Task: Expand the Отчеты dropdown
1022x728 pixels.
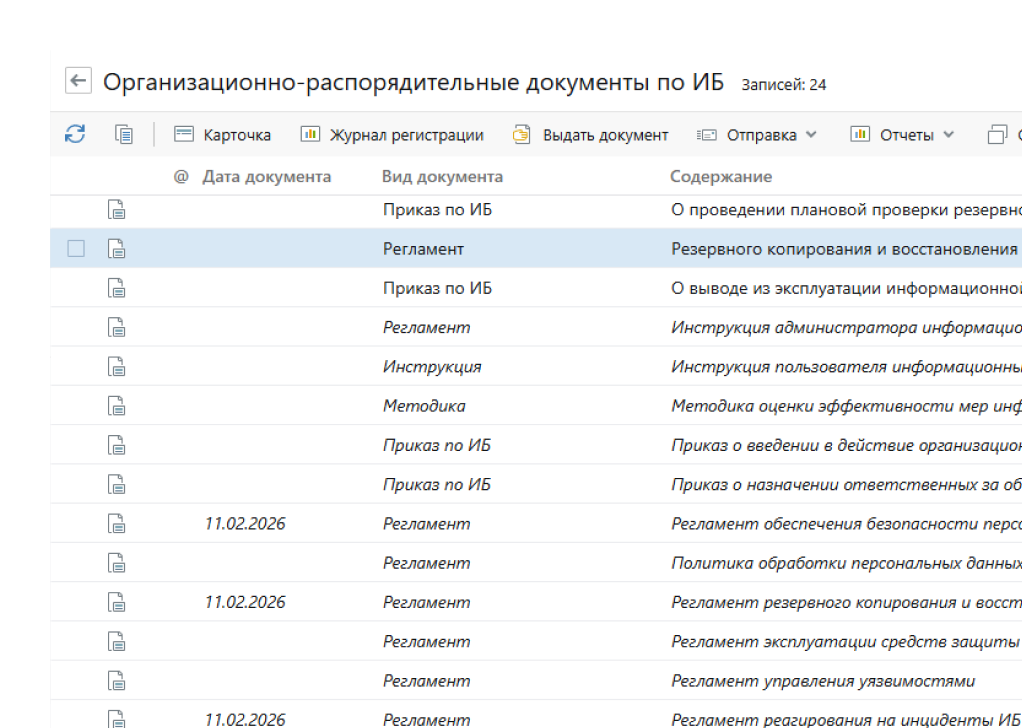Action: pos(902,135)
